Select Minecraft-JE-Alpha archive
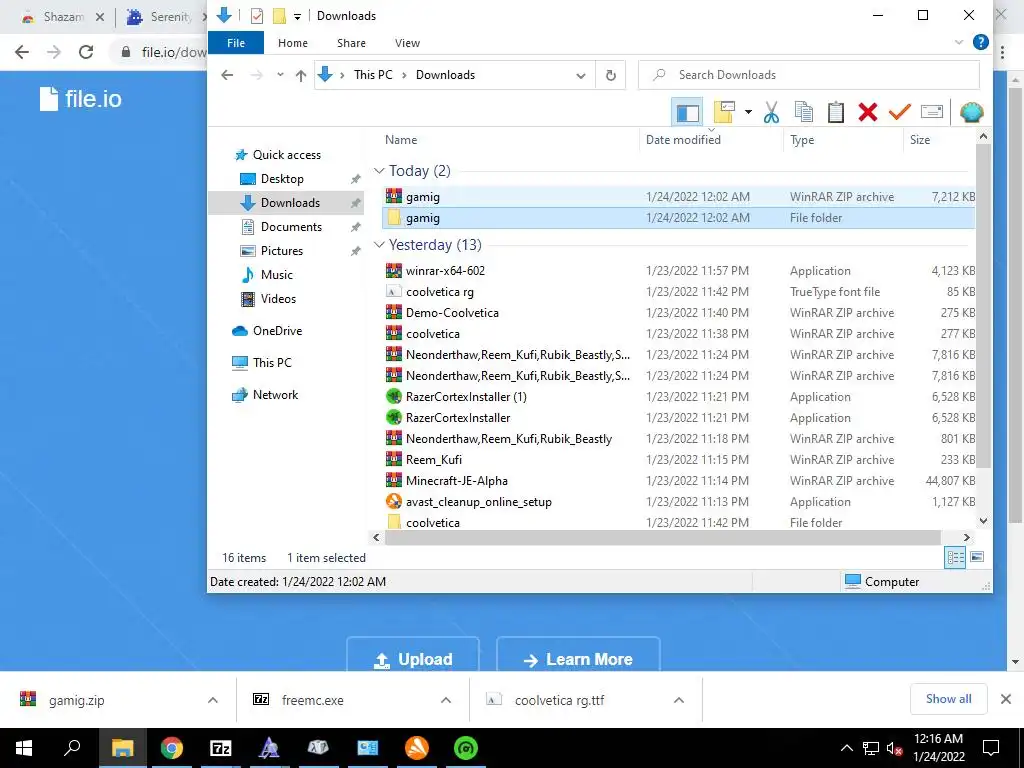This screenshot has height=768, width=1024. click(678, 481)
